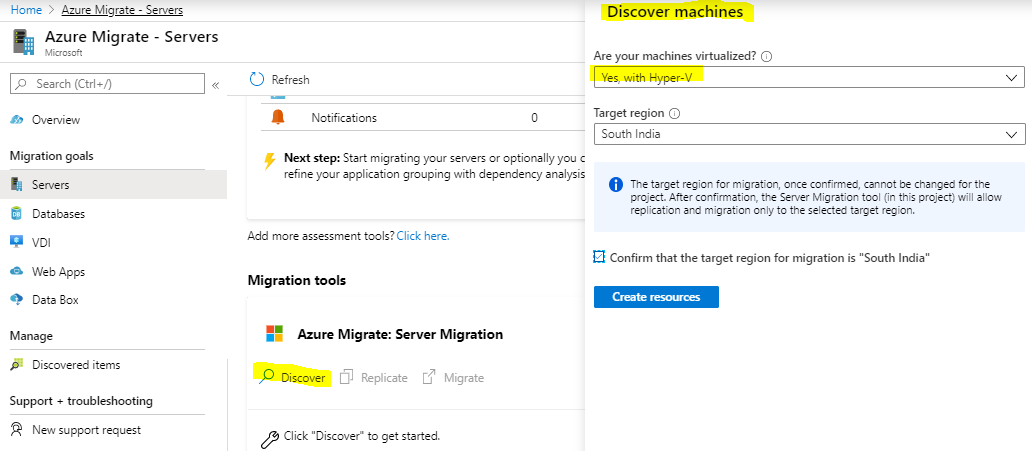Click the Create resources button
This screenshot has width=1032, height=451.
point(656,297)
